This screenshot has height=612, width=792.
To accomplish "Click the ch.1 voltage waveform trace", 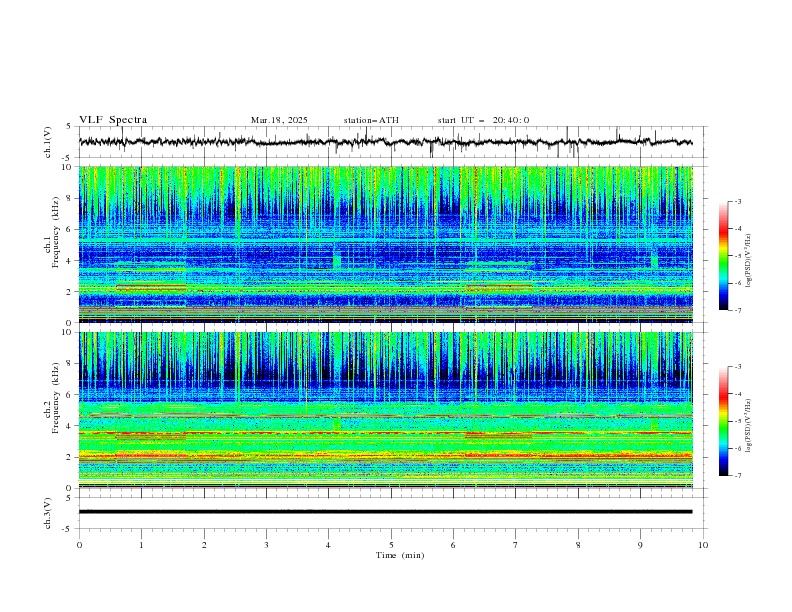I will [x=386, y=142].
